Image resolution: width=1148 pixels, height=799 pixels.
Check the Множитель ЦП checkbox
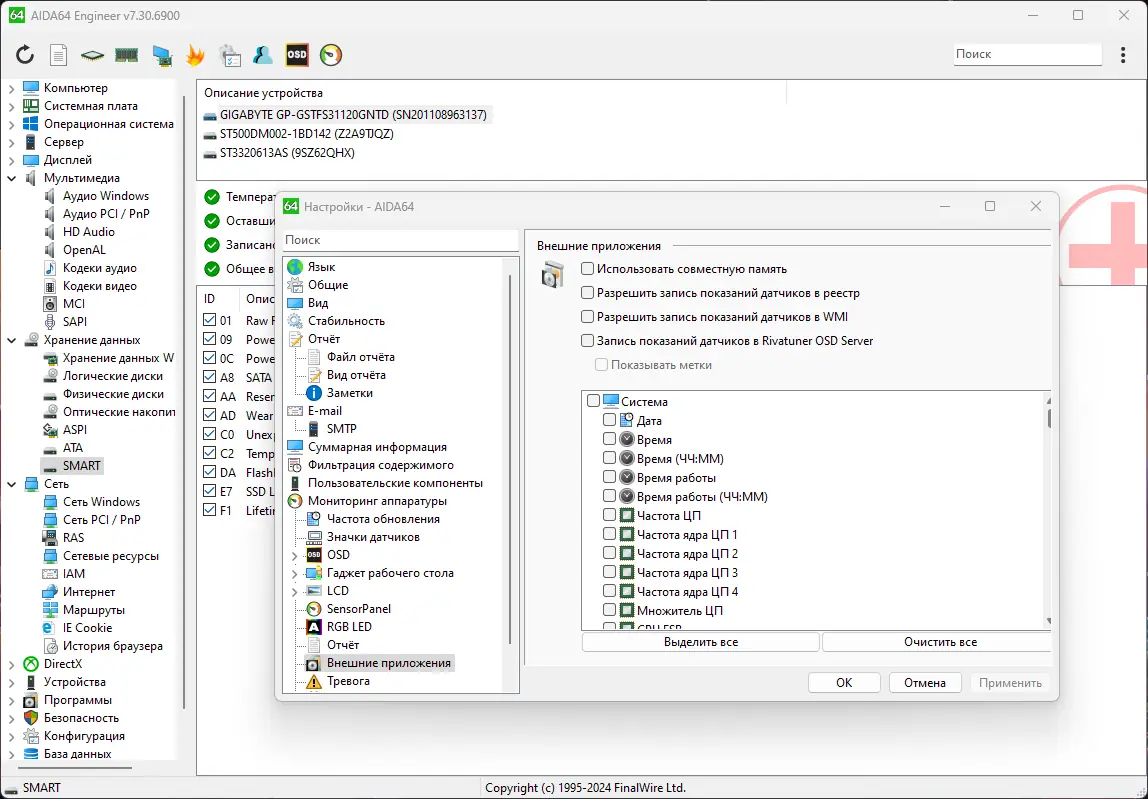[x=609, y=610]
